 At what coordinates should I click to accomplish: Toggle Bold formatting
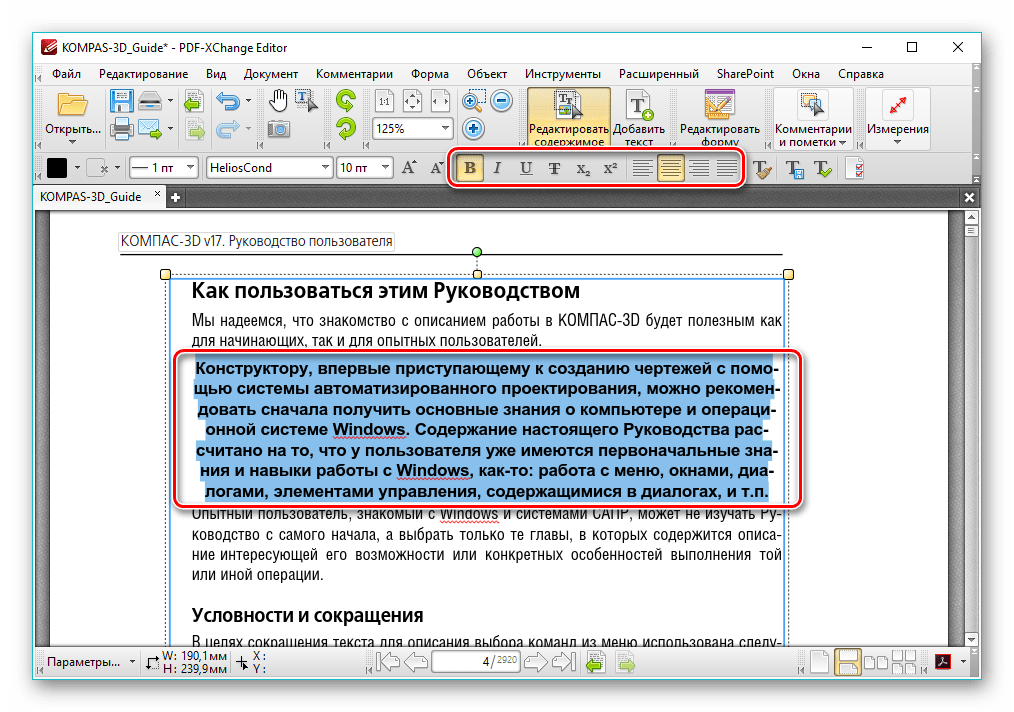[x=470, y=168]
